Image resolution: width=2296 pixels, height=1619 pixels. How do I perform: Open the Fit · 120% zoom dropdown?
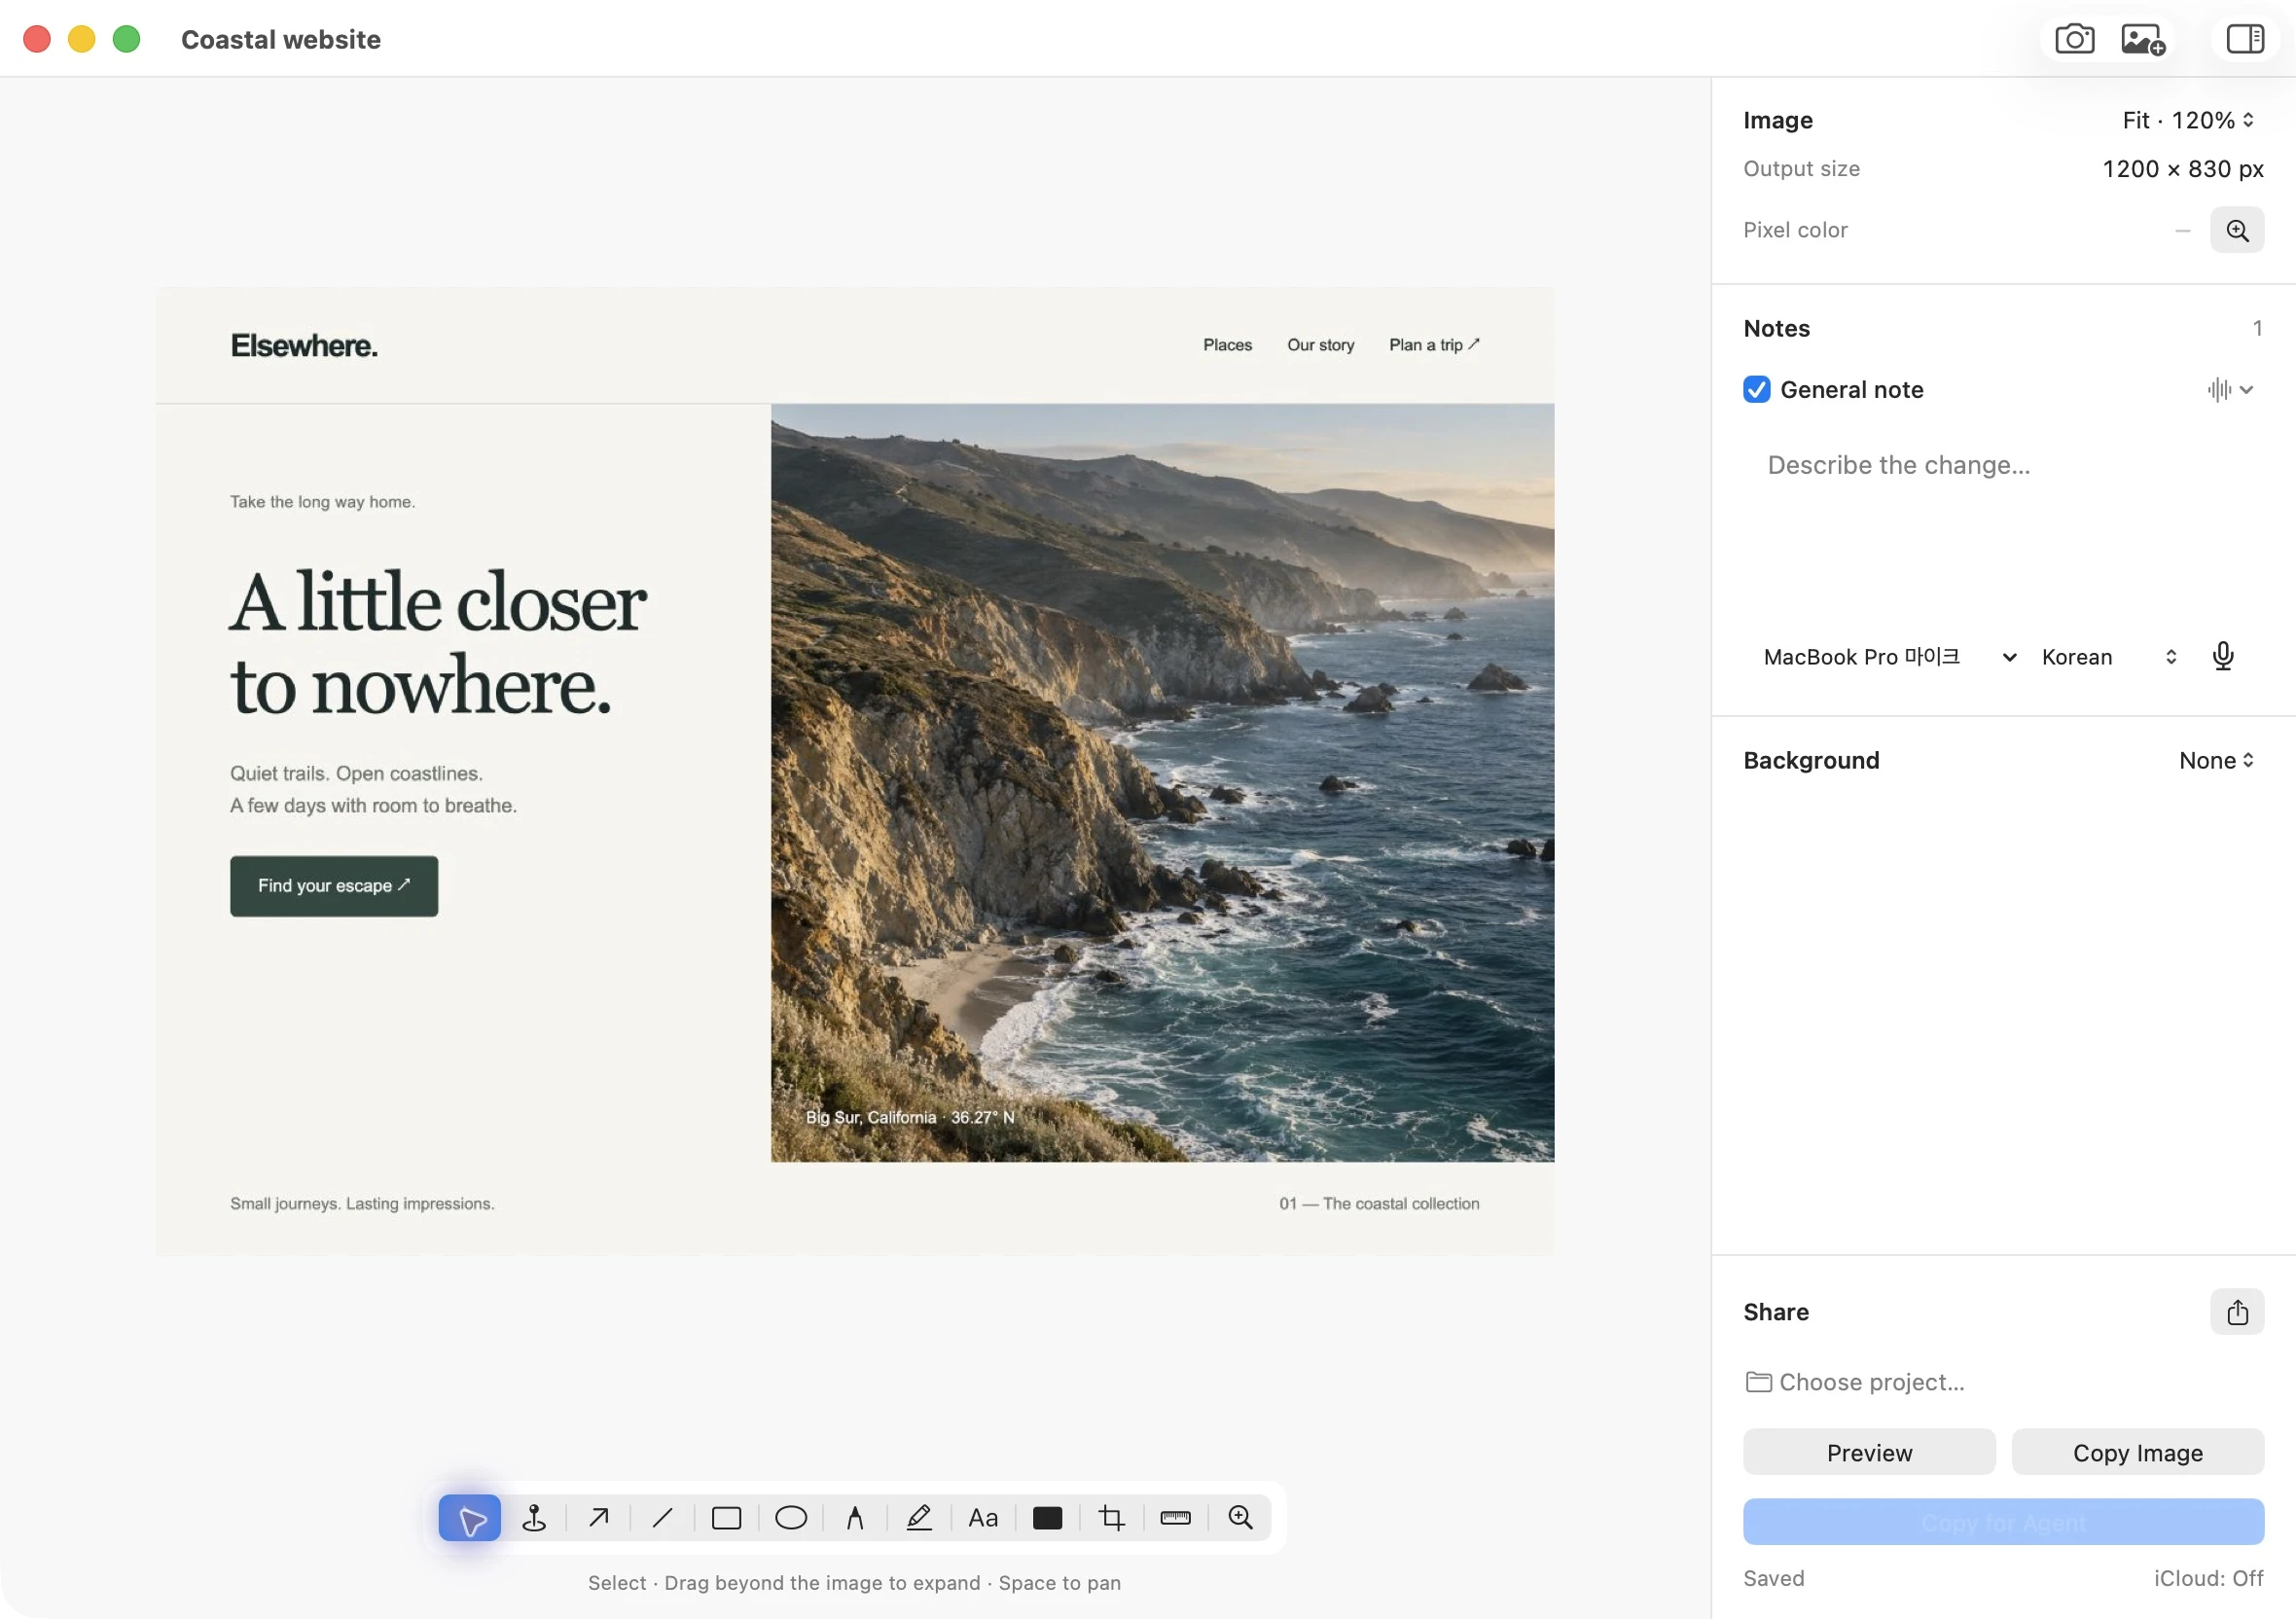click(x=2188, y=120)
